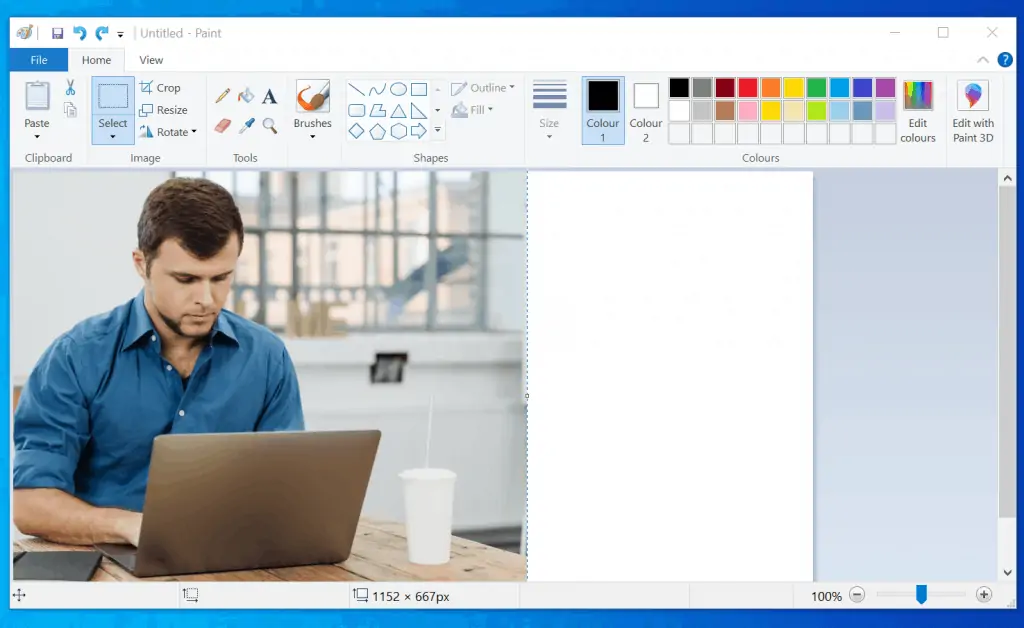Click Edit with Paint 3D

972,110
